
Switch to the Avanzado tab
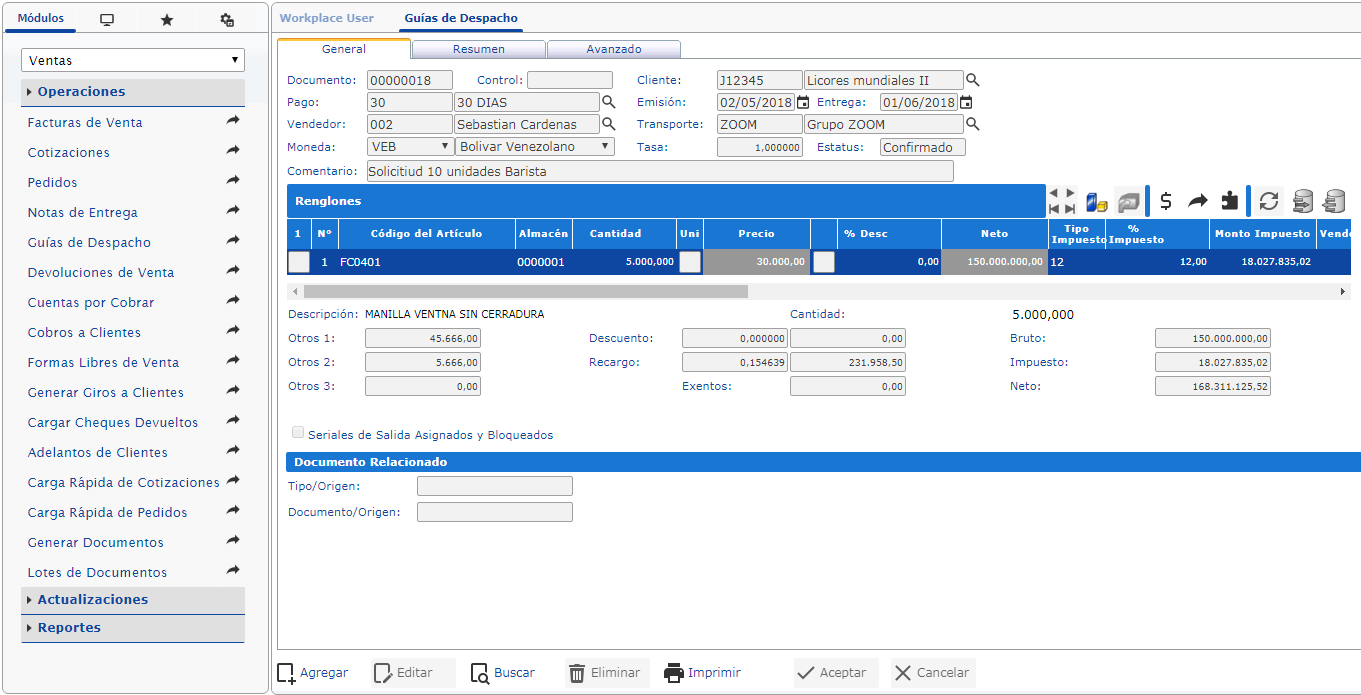pos(614,49)
